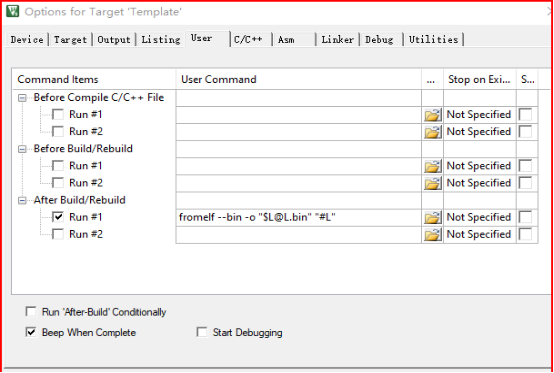The image size is (554, 373).
Task: Open Stop on Exit value for Before Build Run #2
Action: pyautogui.click(x=479, y=183)
